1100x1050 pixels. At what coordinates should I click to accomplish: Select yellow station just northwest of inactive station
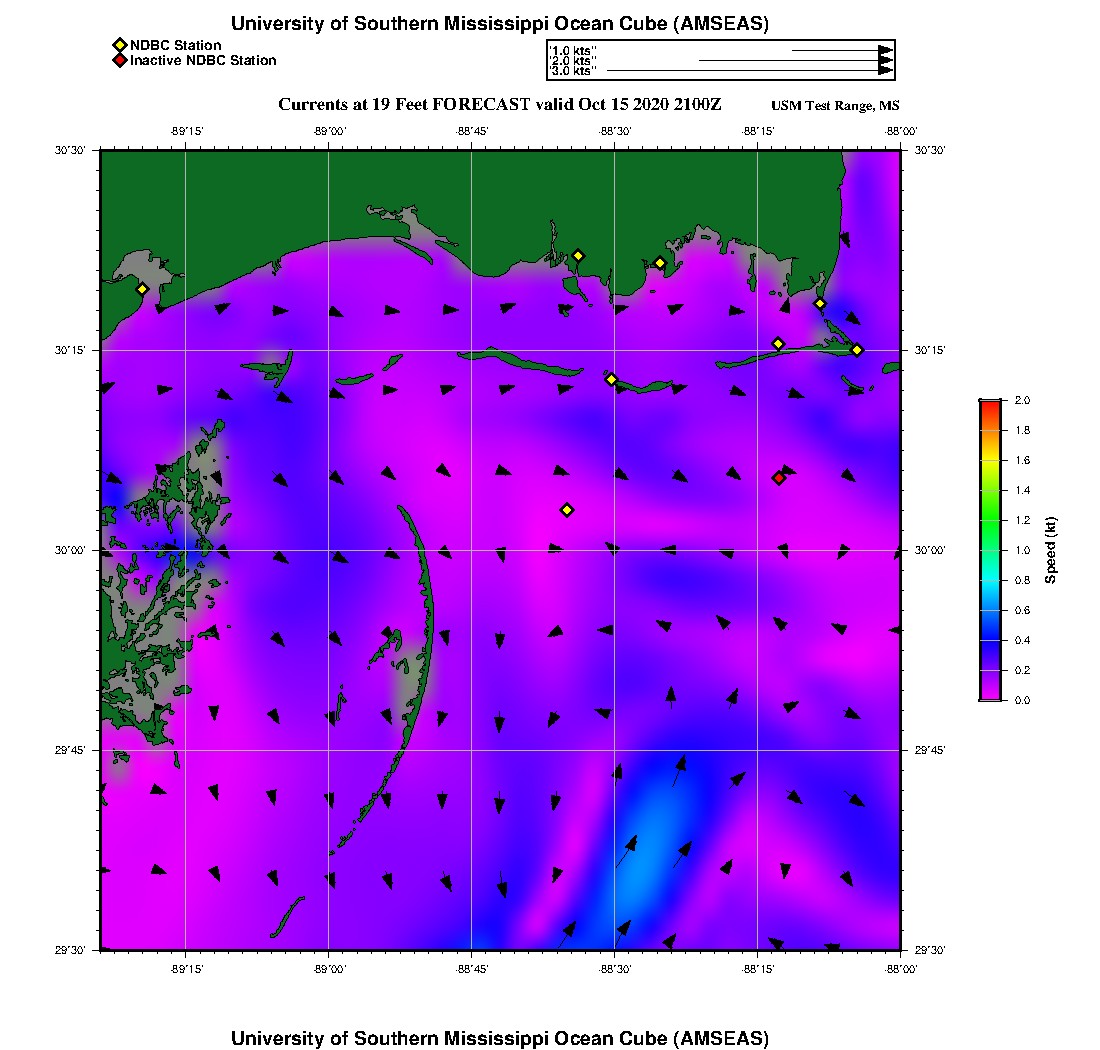coord(778,344)
